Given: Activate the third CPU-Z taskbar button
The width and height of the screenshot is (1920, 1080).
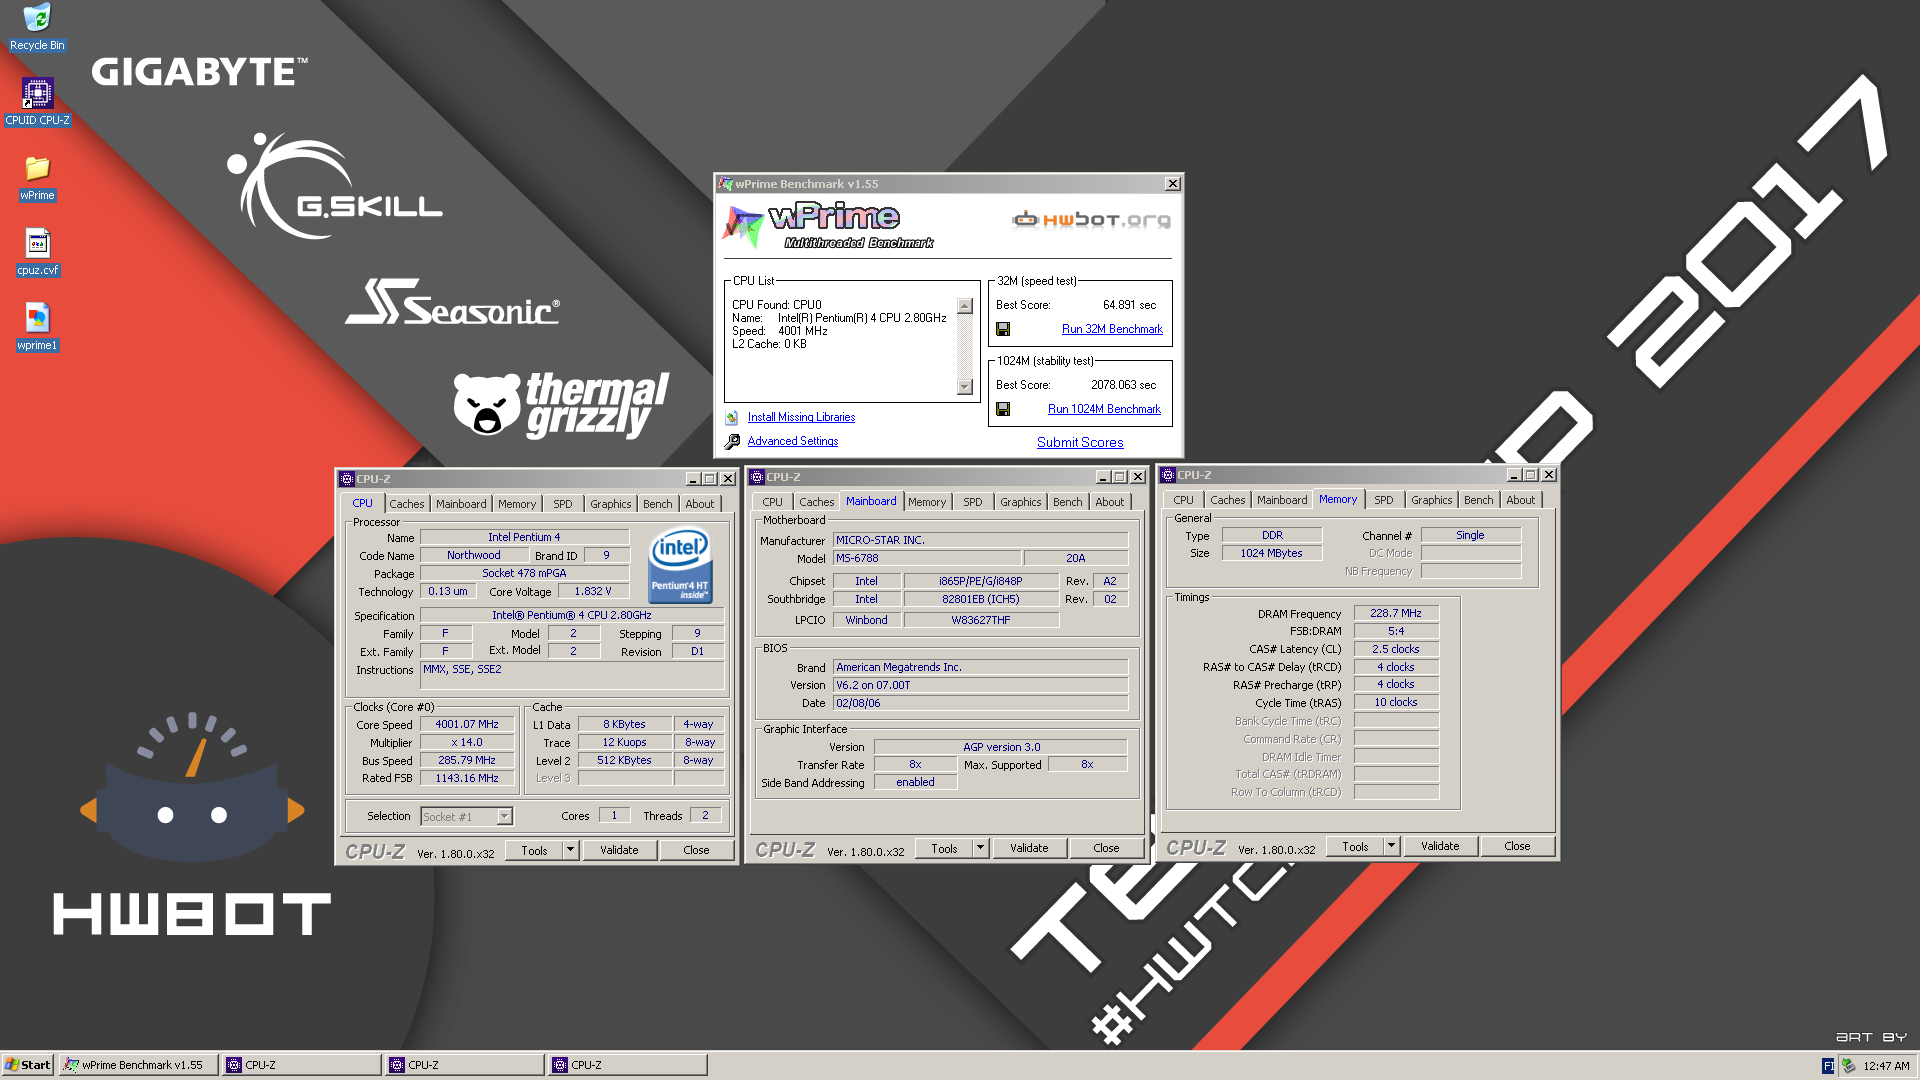Looking at the screenshot, I should click(628, 1065).
